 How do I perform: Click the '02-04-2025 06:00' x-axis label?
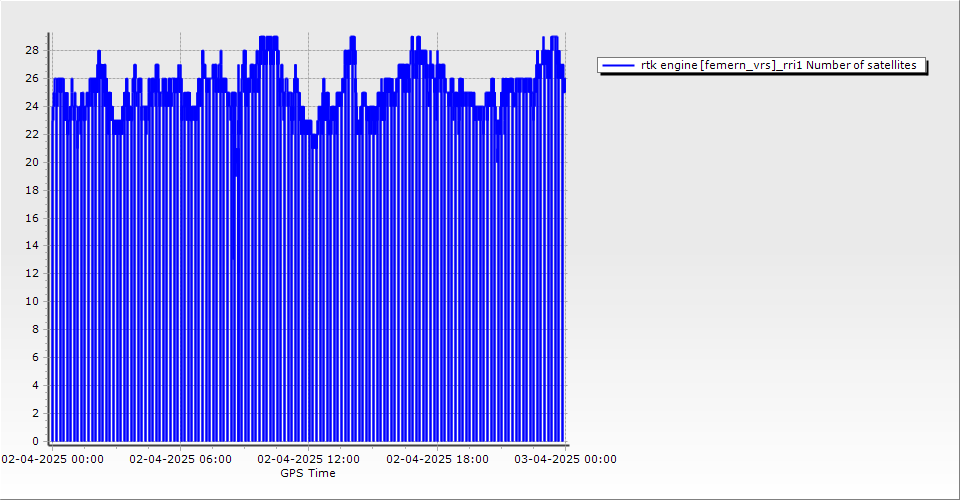[181, 460]
